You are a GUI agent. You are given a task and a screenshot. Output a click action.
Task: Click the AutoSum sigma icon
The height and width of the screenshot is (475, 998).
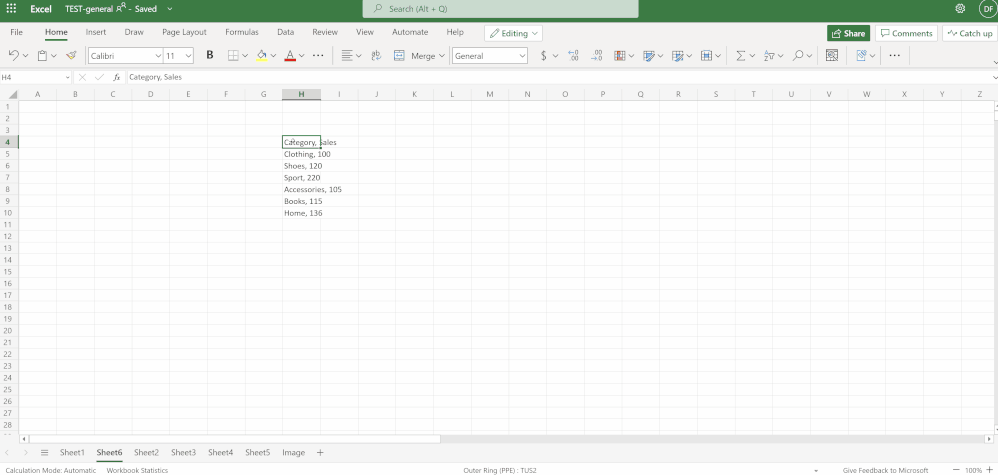point(741,56)
